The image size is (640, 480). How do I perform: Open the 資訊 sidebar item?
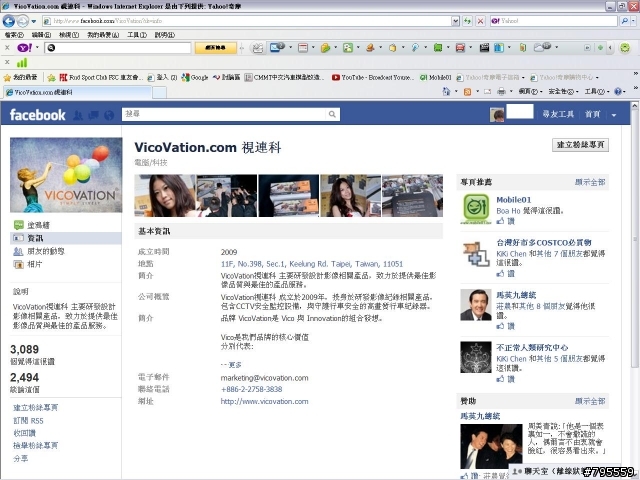(65, 238)
